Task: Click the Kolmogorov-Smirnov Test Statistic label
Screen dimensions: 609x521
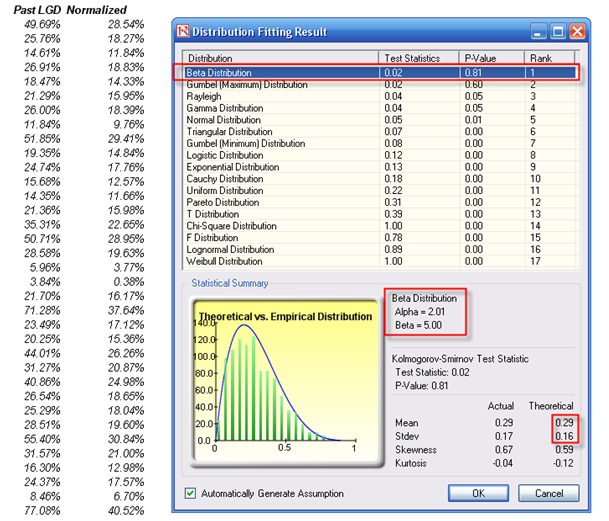Action: tap(460, 359)
